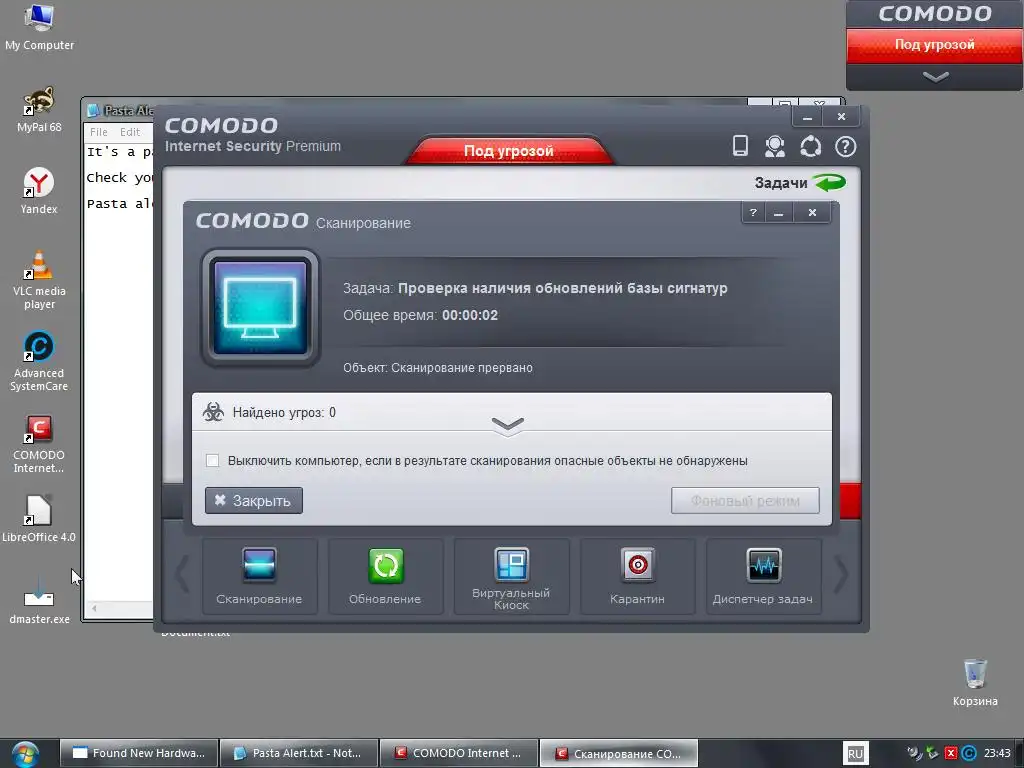
Task: Click the "Объект: Сканирование прервано" text
Action: click(x=438, y=368)
